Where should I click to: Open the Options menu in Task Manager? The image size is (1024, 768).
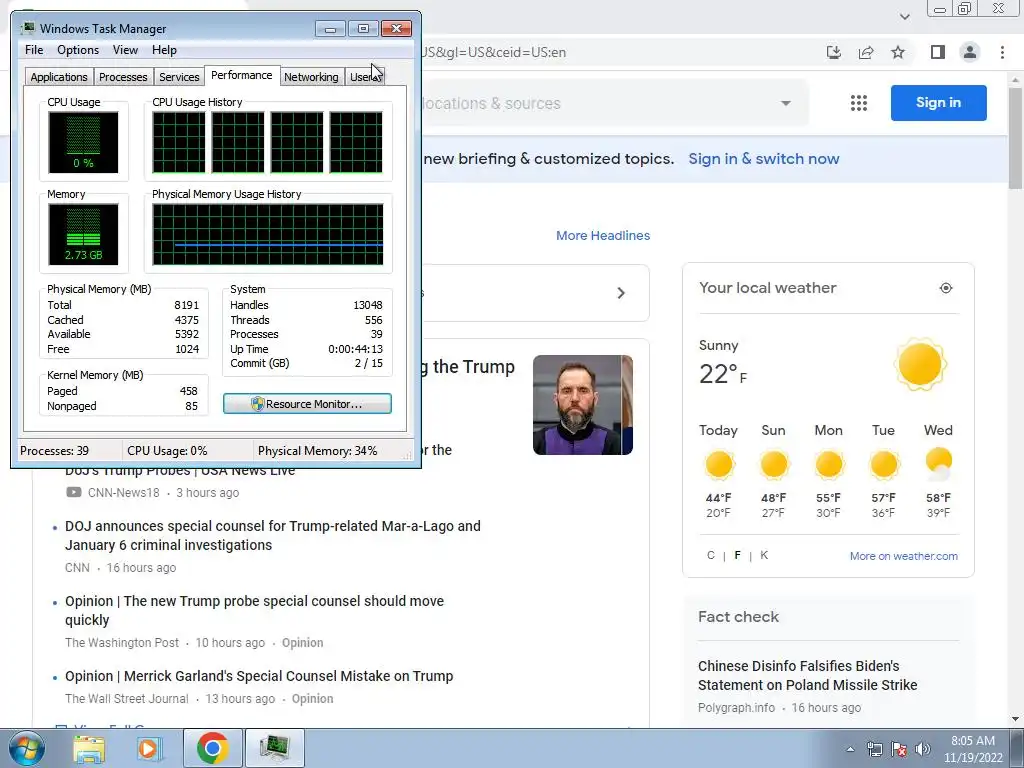(x=78, y=50)
